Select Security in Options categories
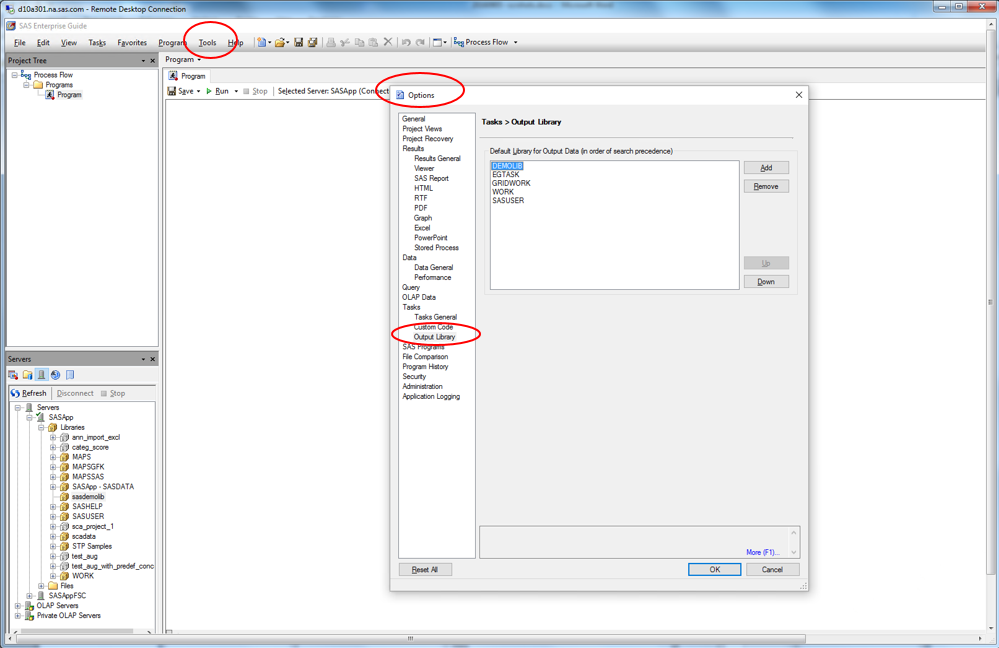The image size is (999, 648). pyautogui.click(x=414, y=377)
